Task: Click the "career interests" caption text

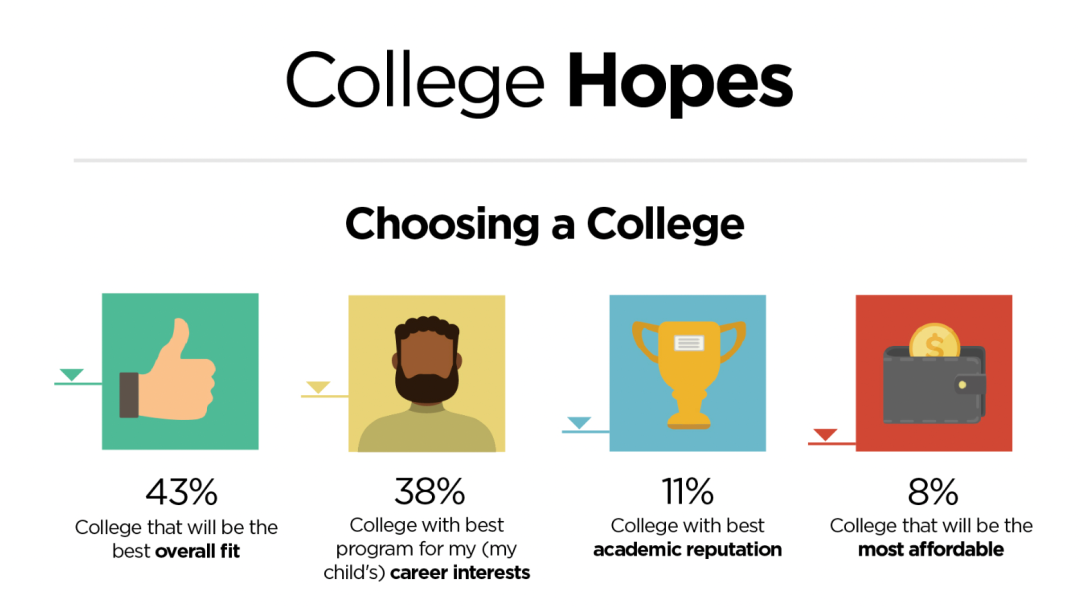Action: (x=460, y=573)
